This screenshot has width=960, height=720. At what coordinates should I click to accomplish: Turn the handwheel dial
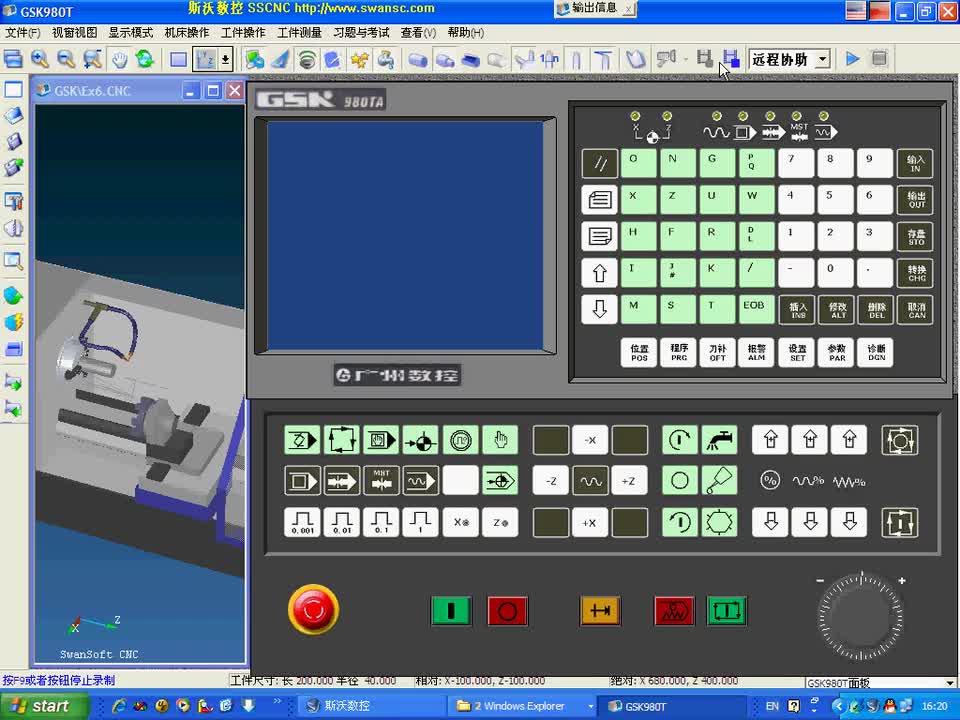pyautogui.click(x=861, y=617)
